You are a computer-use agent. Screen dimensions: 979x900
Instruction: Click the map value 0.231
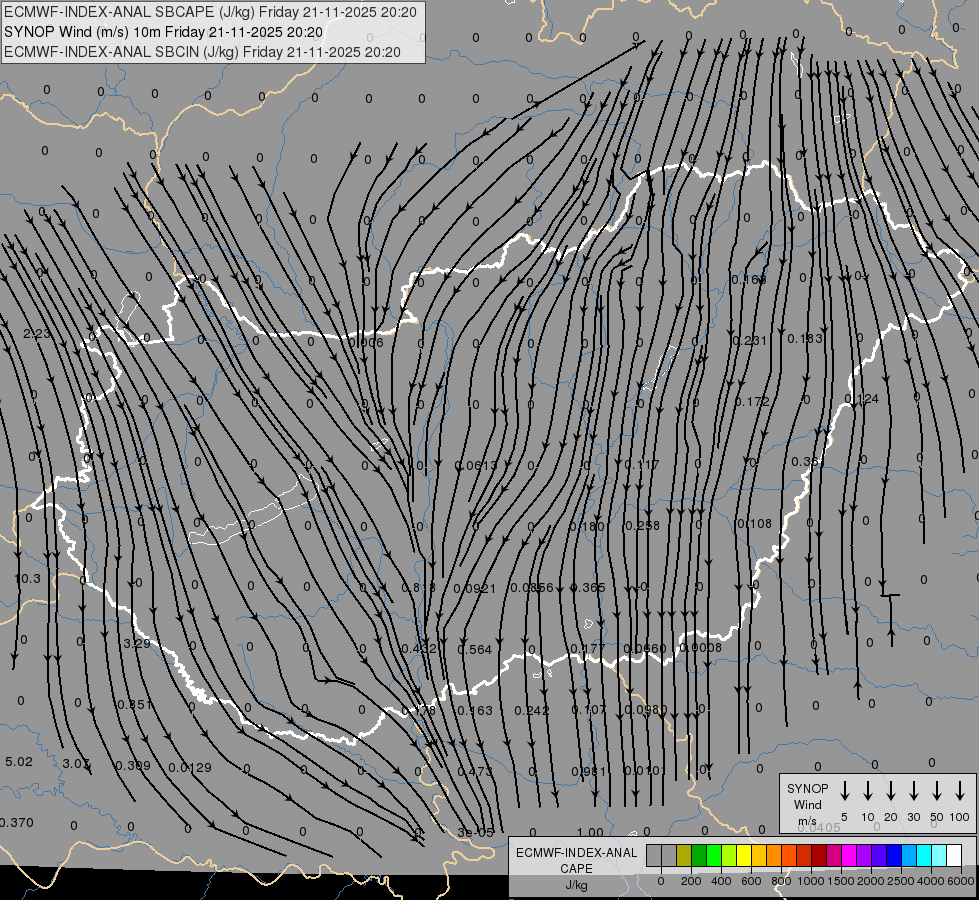pos(749,340)
